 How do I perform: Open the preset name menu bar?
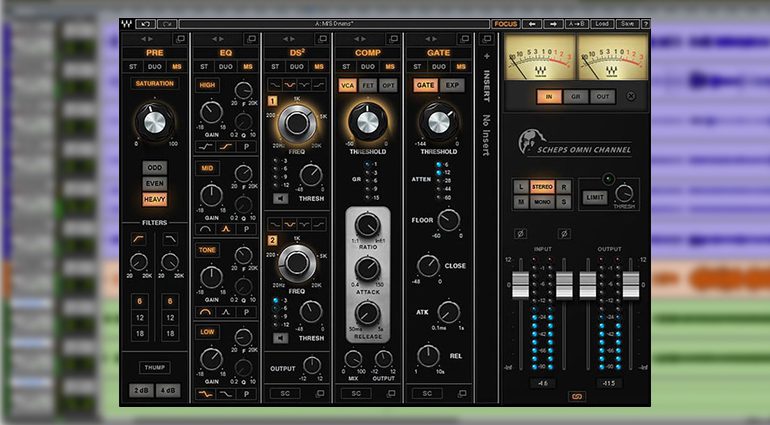(334, 24)
